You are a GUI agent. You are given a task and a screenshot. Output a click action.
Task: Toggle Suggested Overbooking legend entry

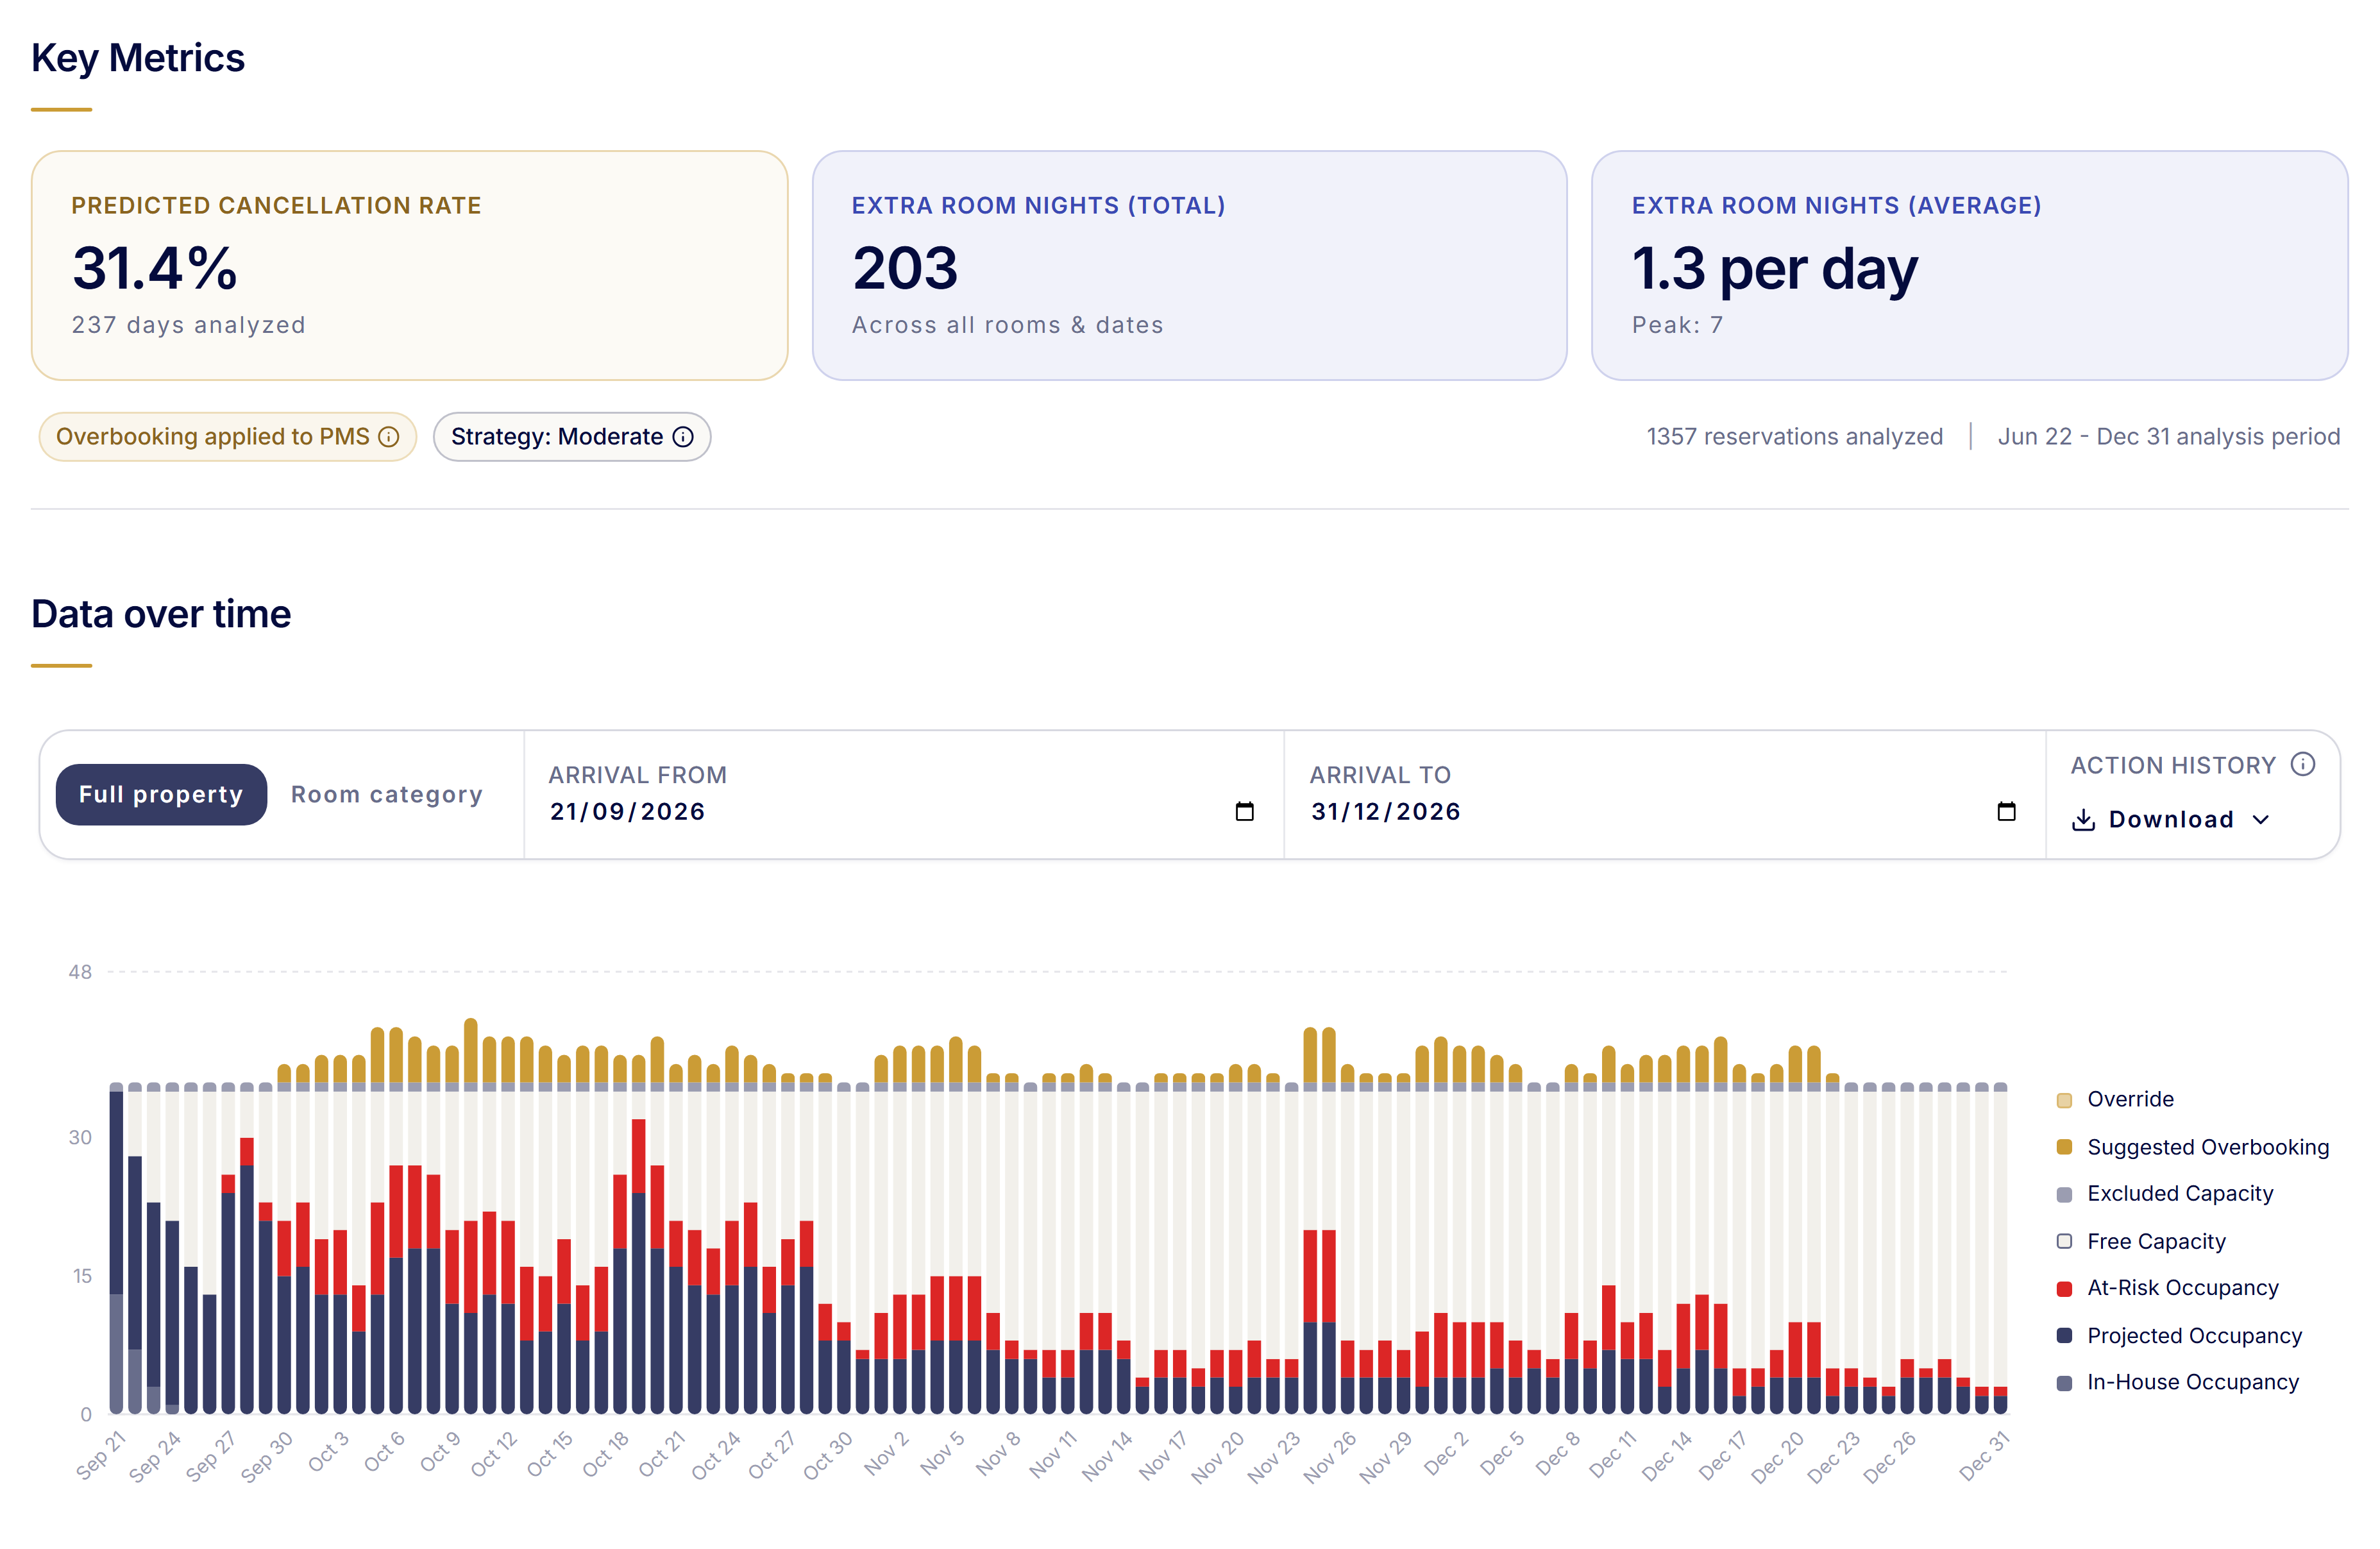[2192, 1147]
